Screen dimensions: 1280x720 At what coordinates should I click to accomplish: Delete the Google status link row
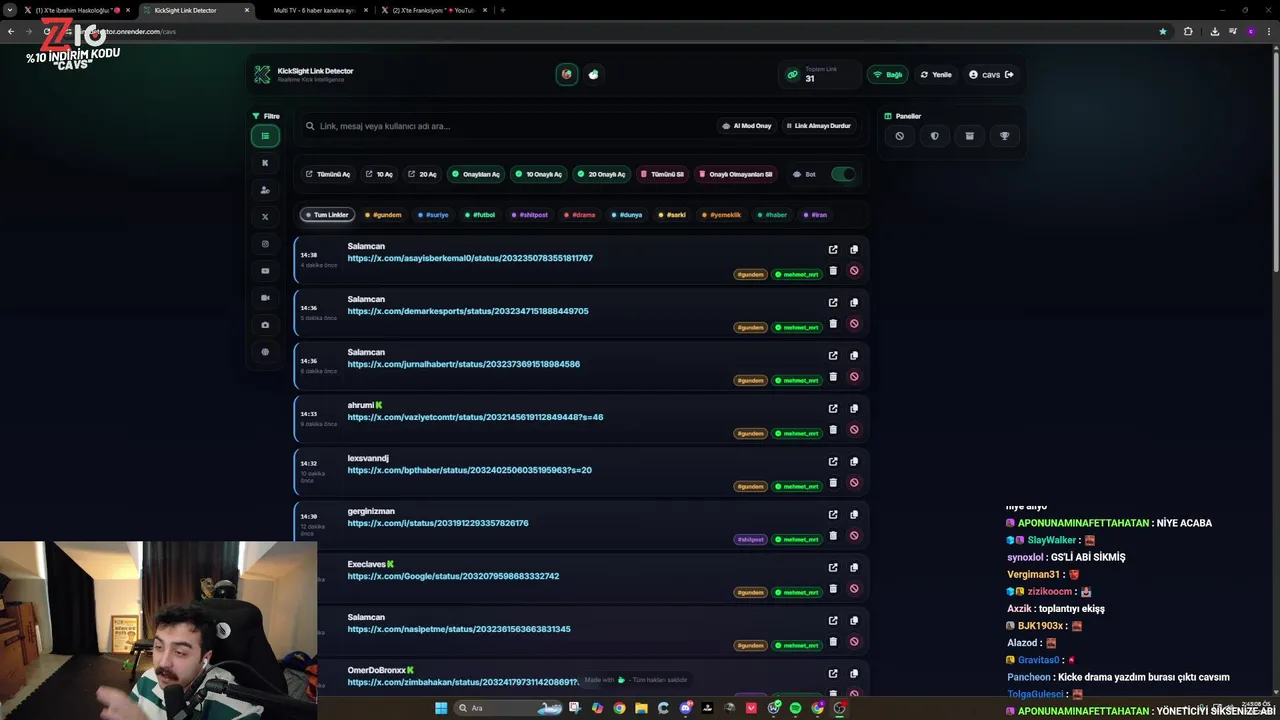(833, 589)
